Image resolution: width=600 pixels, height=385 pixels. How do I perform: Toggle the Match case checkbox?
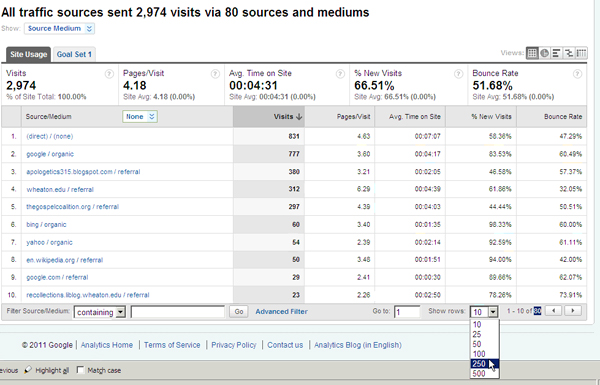[x=80, y=370]
